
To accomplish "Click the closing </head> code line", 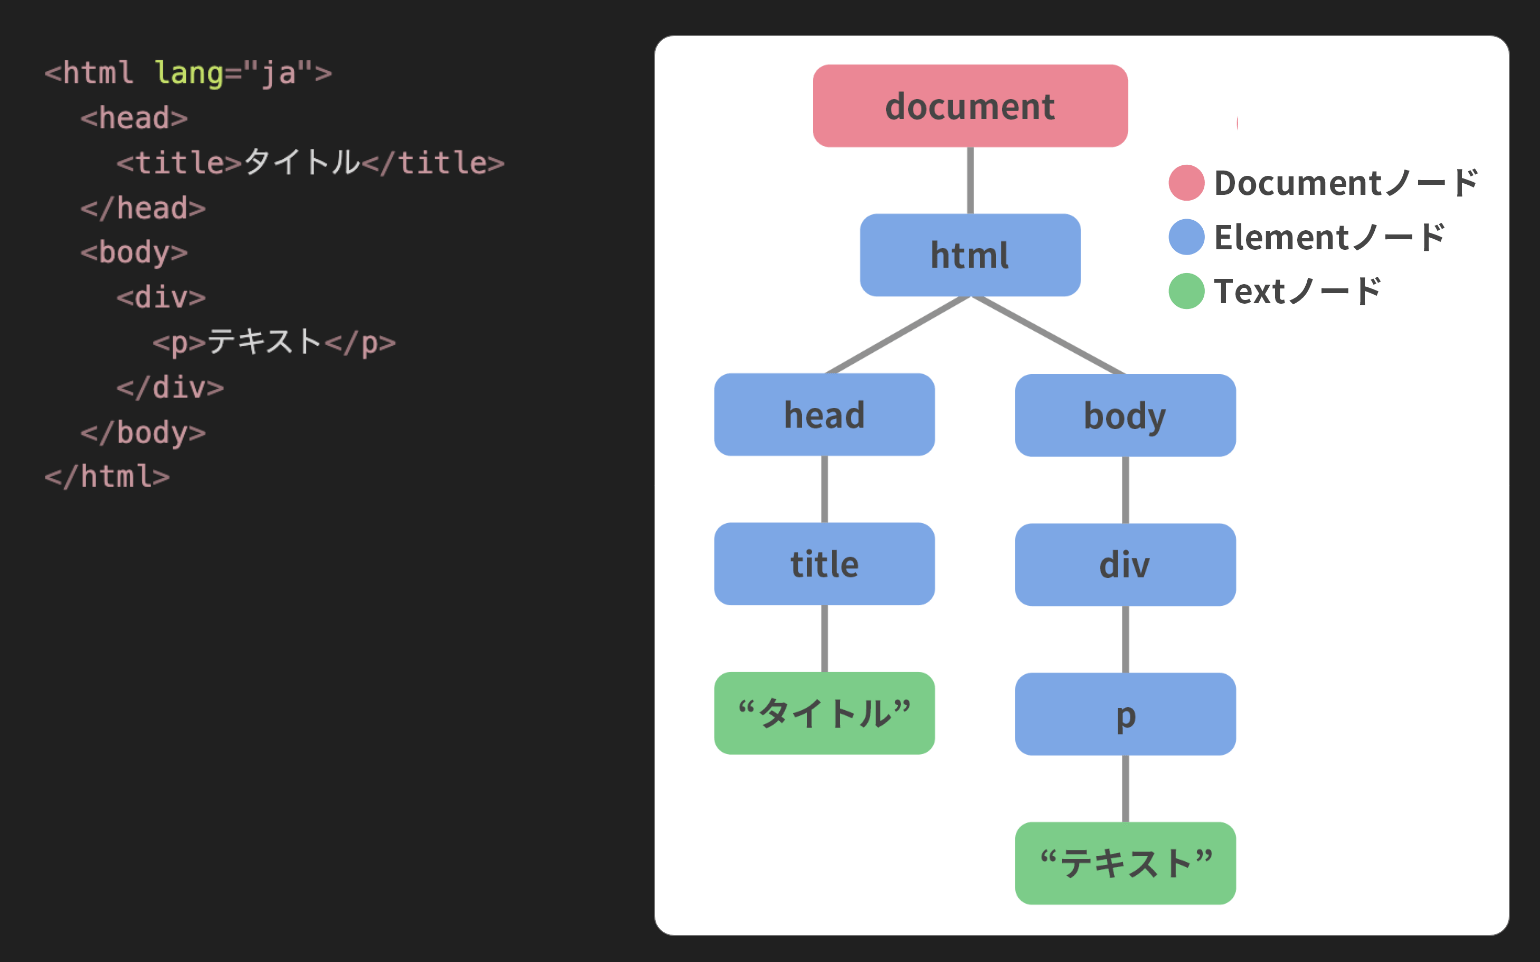I will point(143,207).
